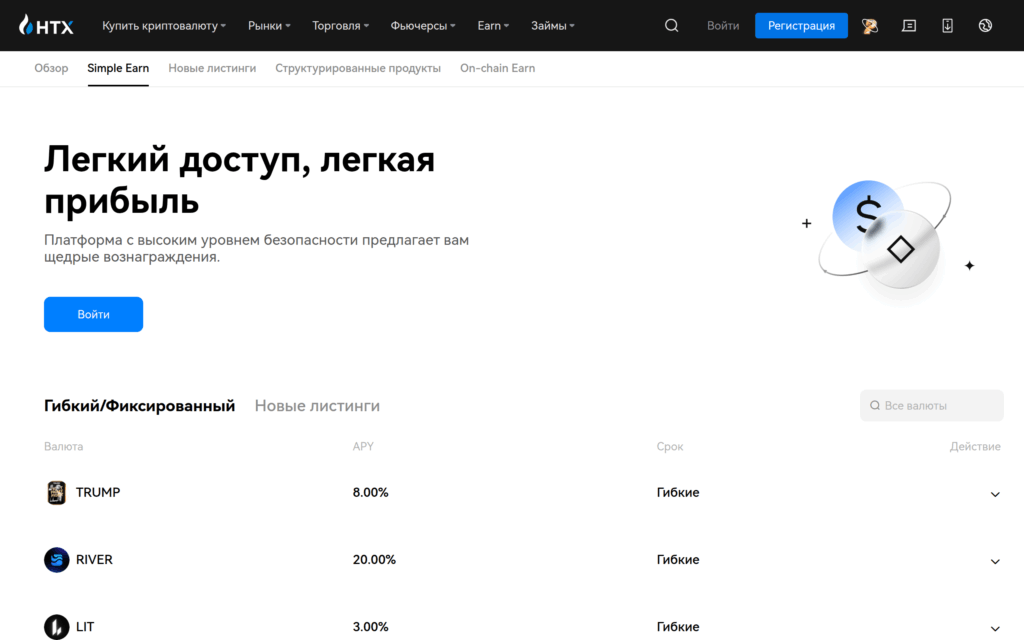Expand the Купить криптовалюту menu
Image resolution: width=1024 pixels, height=640 pixels.
164,25
